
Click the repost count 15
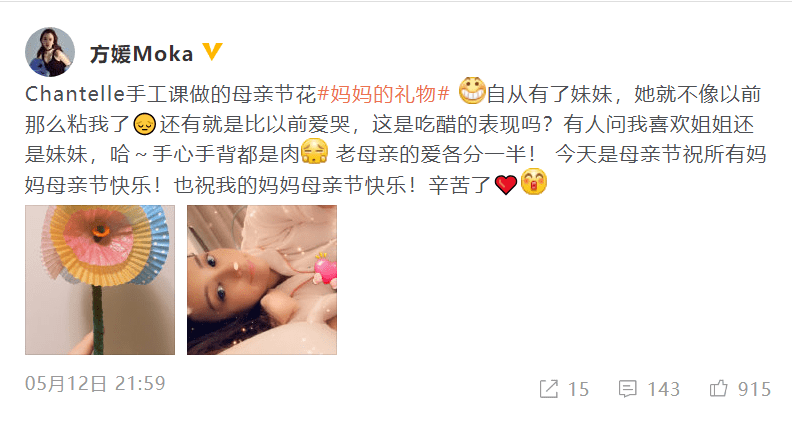click(578, 389)
